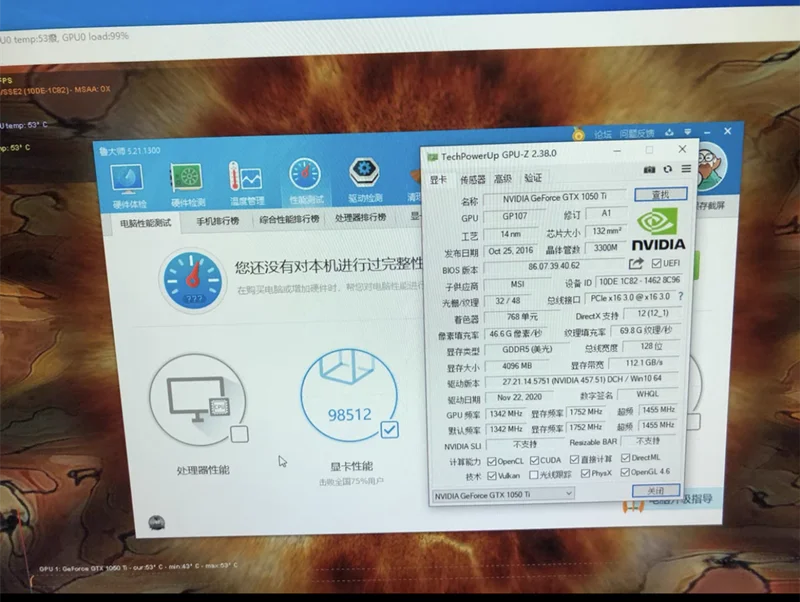Image resolution: width=800 pixels, height=602 pixels.
Task: Toggle Vulkan checkbox
Action: click(492, 475)
